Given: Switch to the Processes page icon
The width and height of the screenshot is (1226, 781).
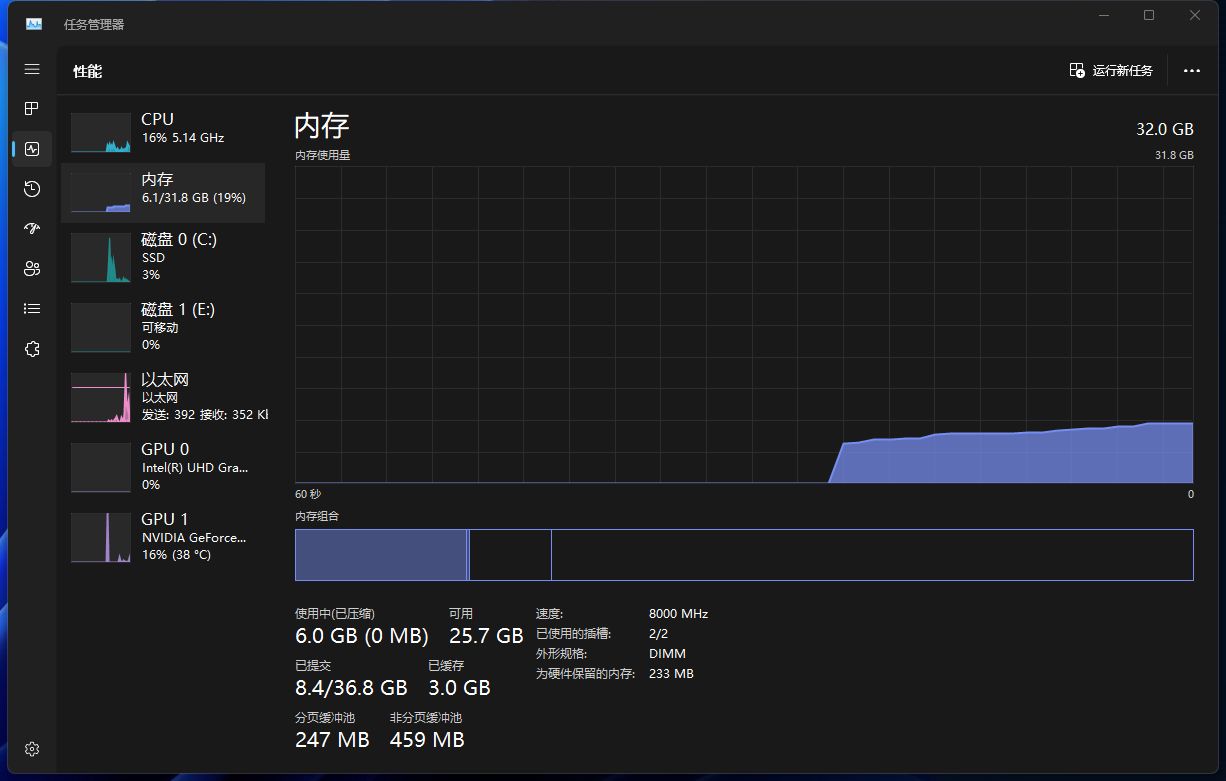Looking at the screenshot, I should click(x=31, y=108).
